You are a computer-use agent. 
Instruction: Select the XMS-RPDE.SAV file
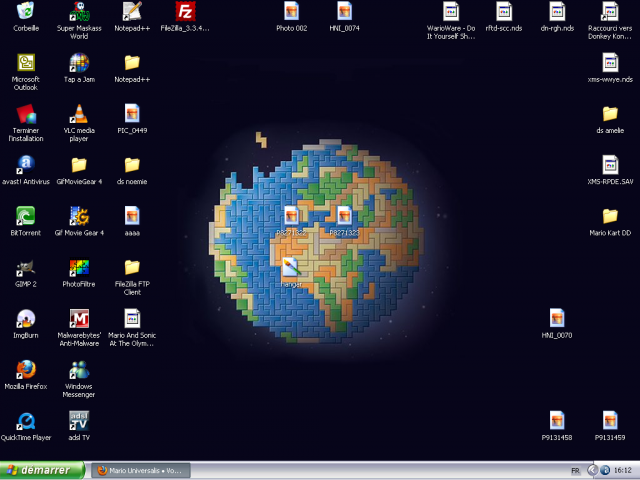coord(610,165)
